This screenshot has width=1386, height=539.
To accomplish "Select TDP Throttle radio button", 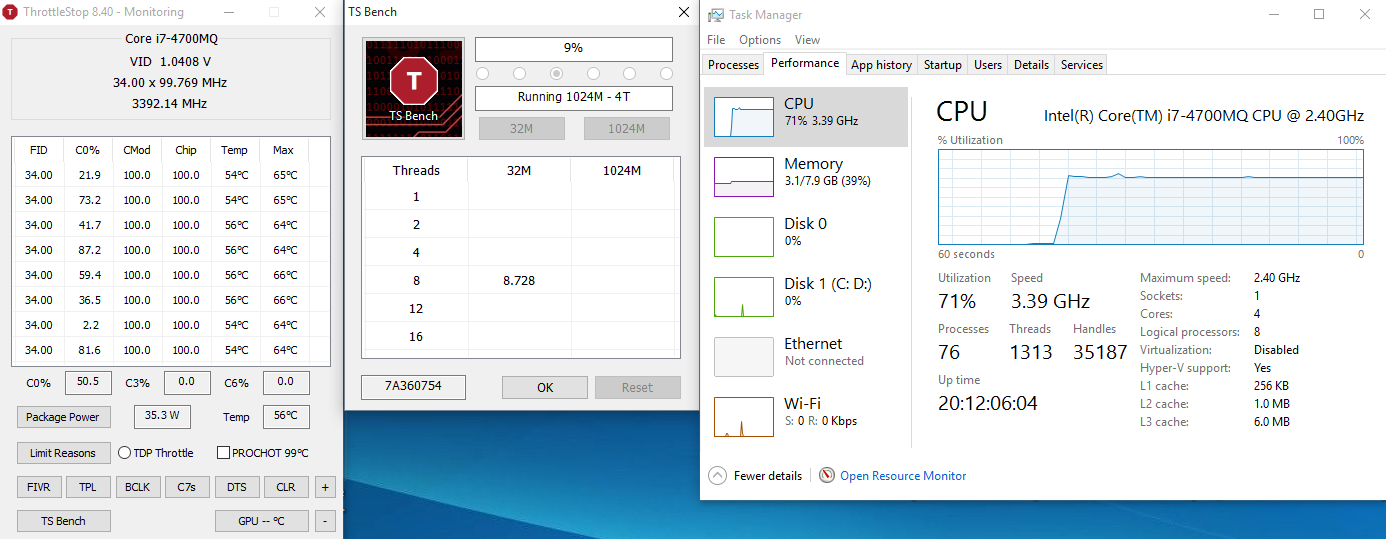I will pyautogui.click(x=125, y=453).
